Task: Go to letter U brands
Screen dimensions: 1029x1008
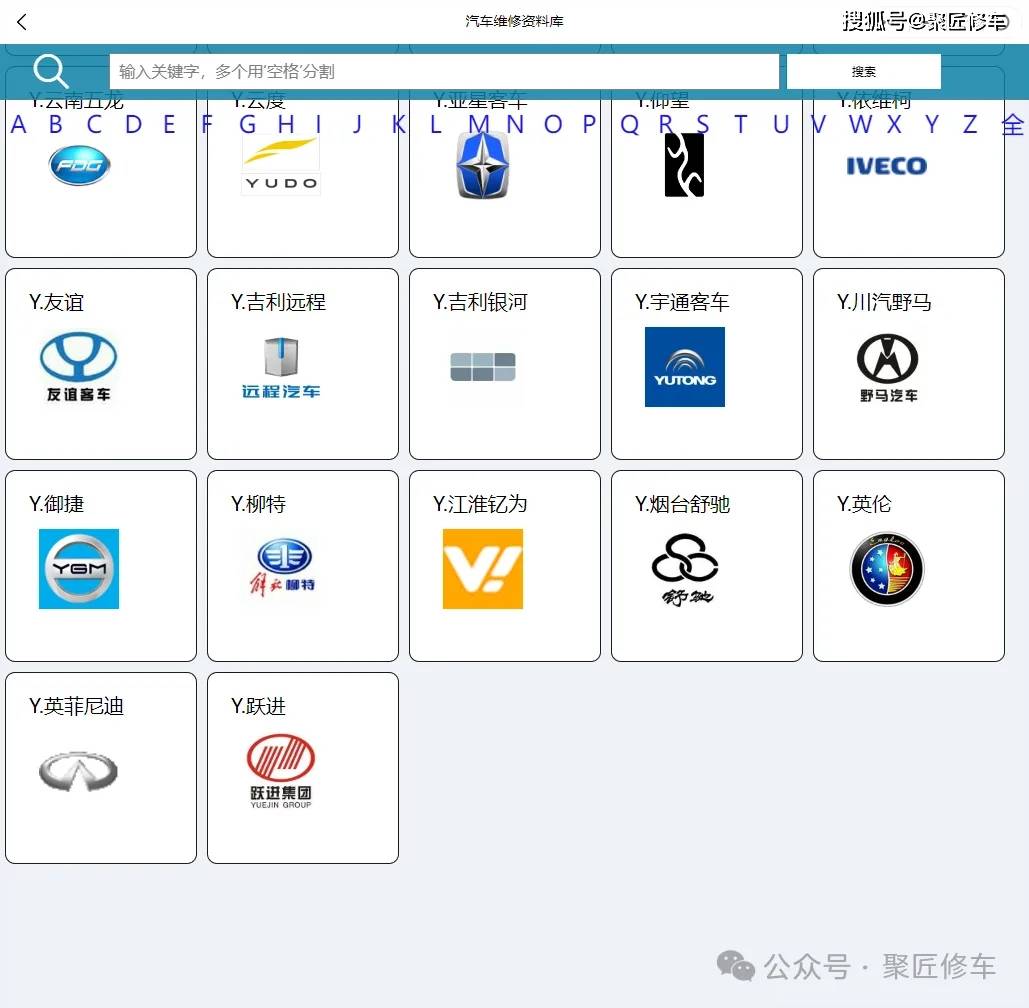Action: pos(781,124)
